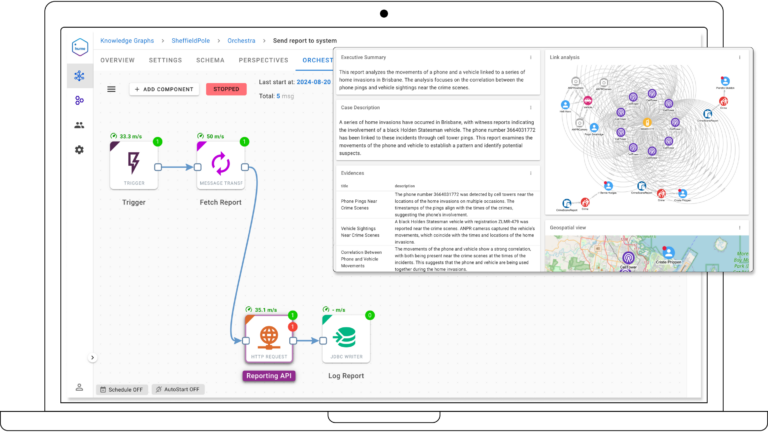Click the red STOPPED status button

point(226,89)
